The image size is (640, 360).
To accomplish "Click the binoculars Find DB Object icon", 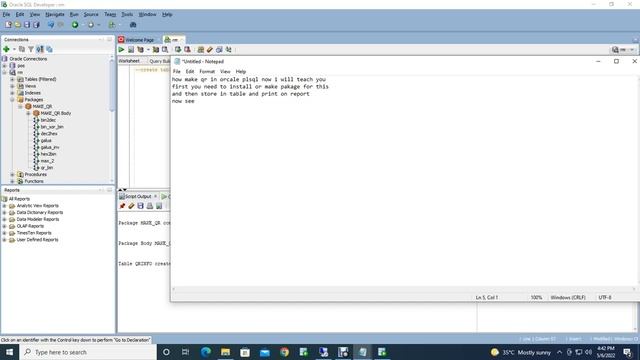I will (x=133, y=25).
